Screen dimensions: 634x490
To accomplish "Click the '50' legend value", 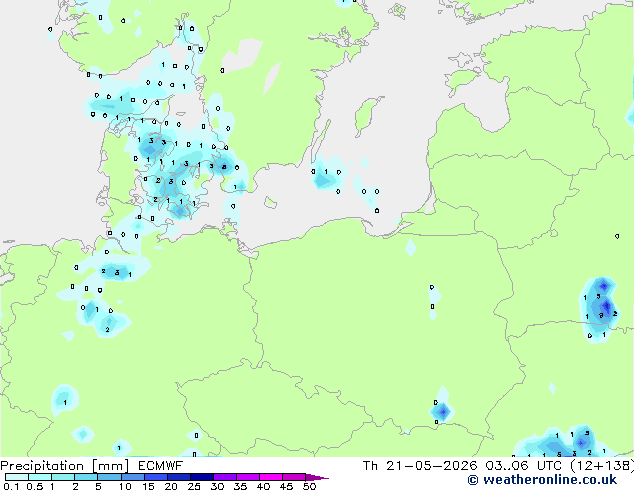I will (x=309, y=486).
